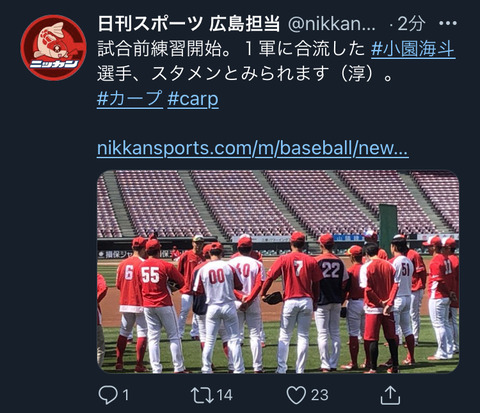Viewport: 480px width, 413px height.
Task: Open the red Nikkan carp profile avatar
Action: [x=53, y=48]
